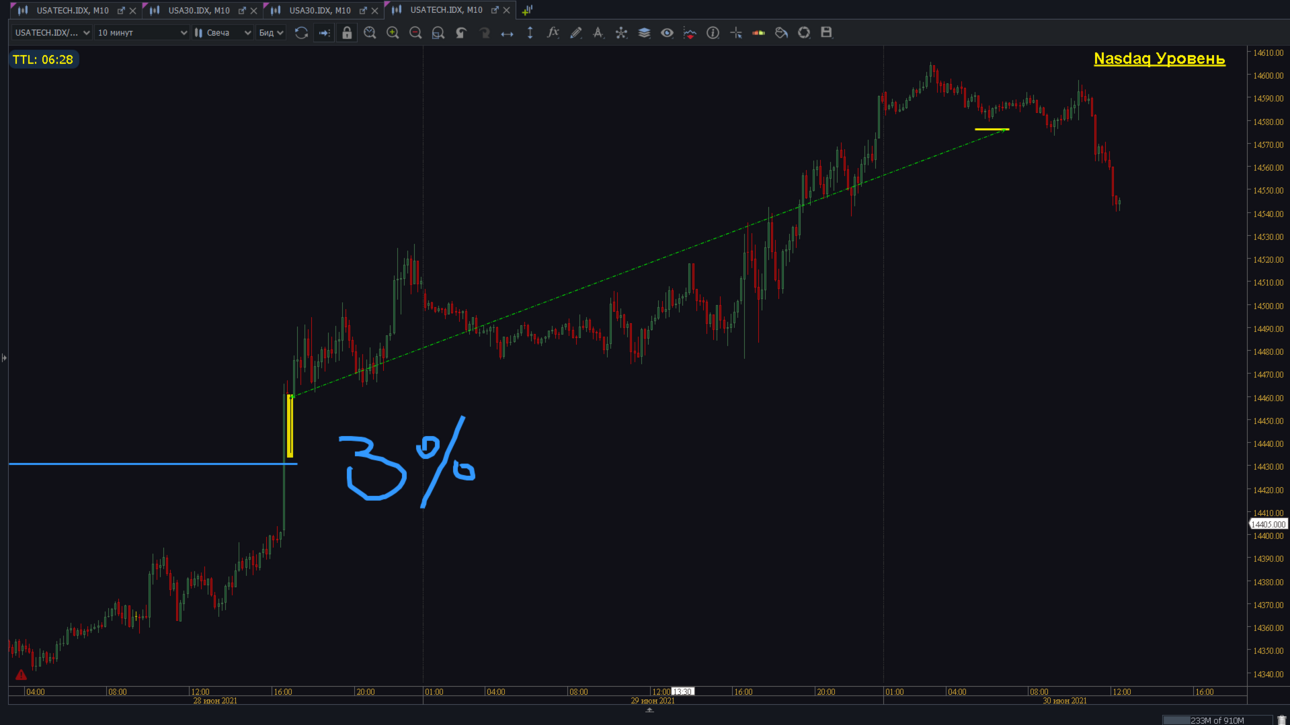Undo the last chart action
The image size is (1290, 725).
tap(461, 33)
